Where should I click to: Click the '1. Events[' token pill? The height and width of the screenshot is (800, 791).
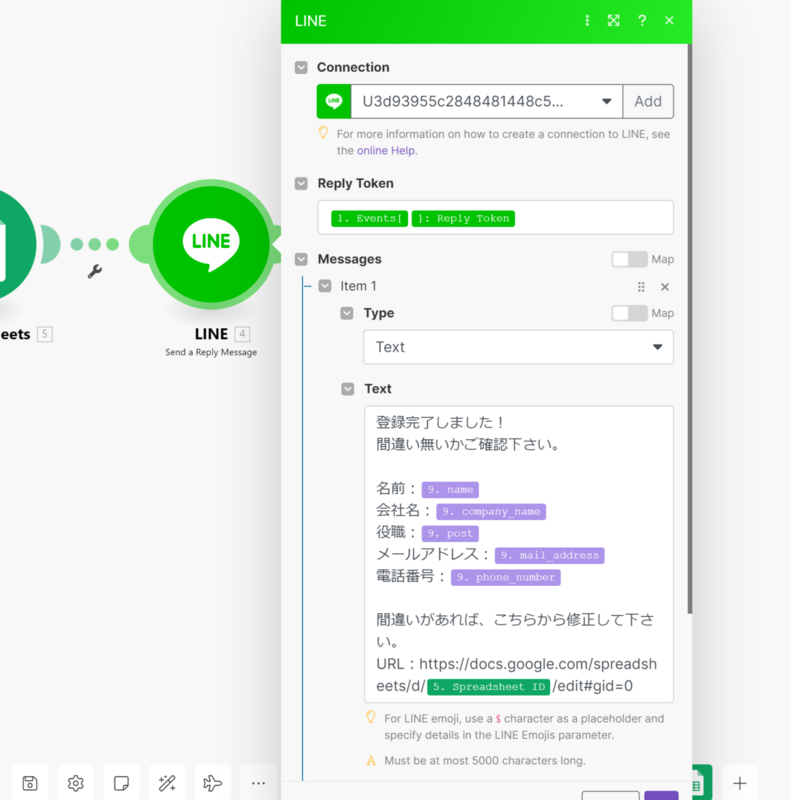369,218
